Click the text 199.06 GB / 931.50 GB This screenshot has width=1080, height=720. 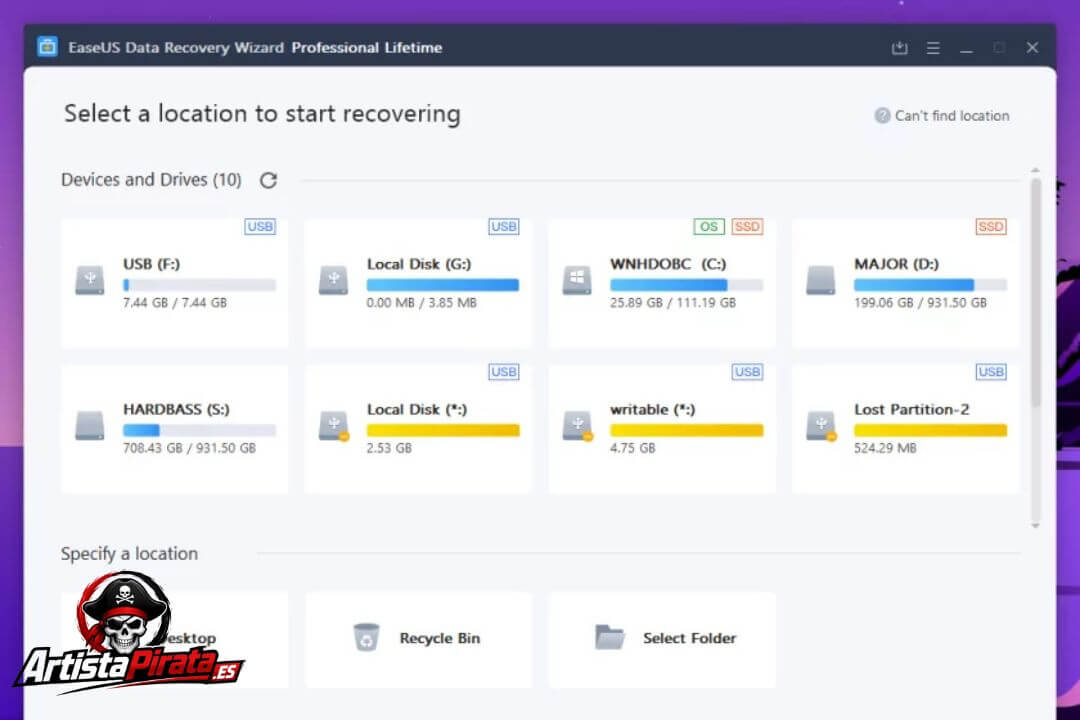(x=920, y=302)
